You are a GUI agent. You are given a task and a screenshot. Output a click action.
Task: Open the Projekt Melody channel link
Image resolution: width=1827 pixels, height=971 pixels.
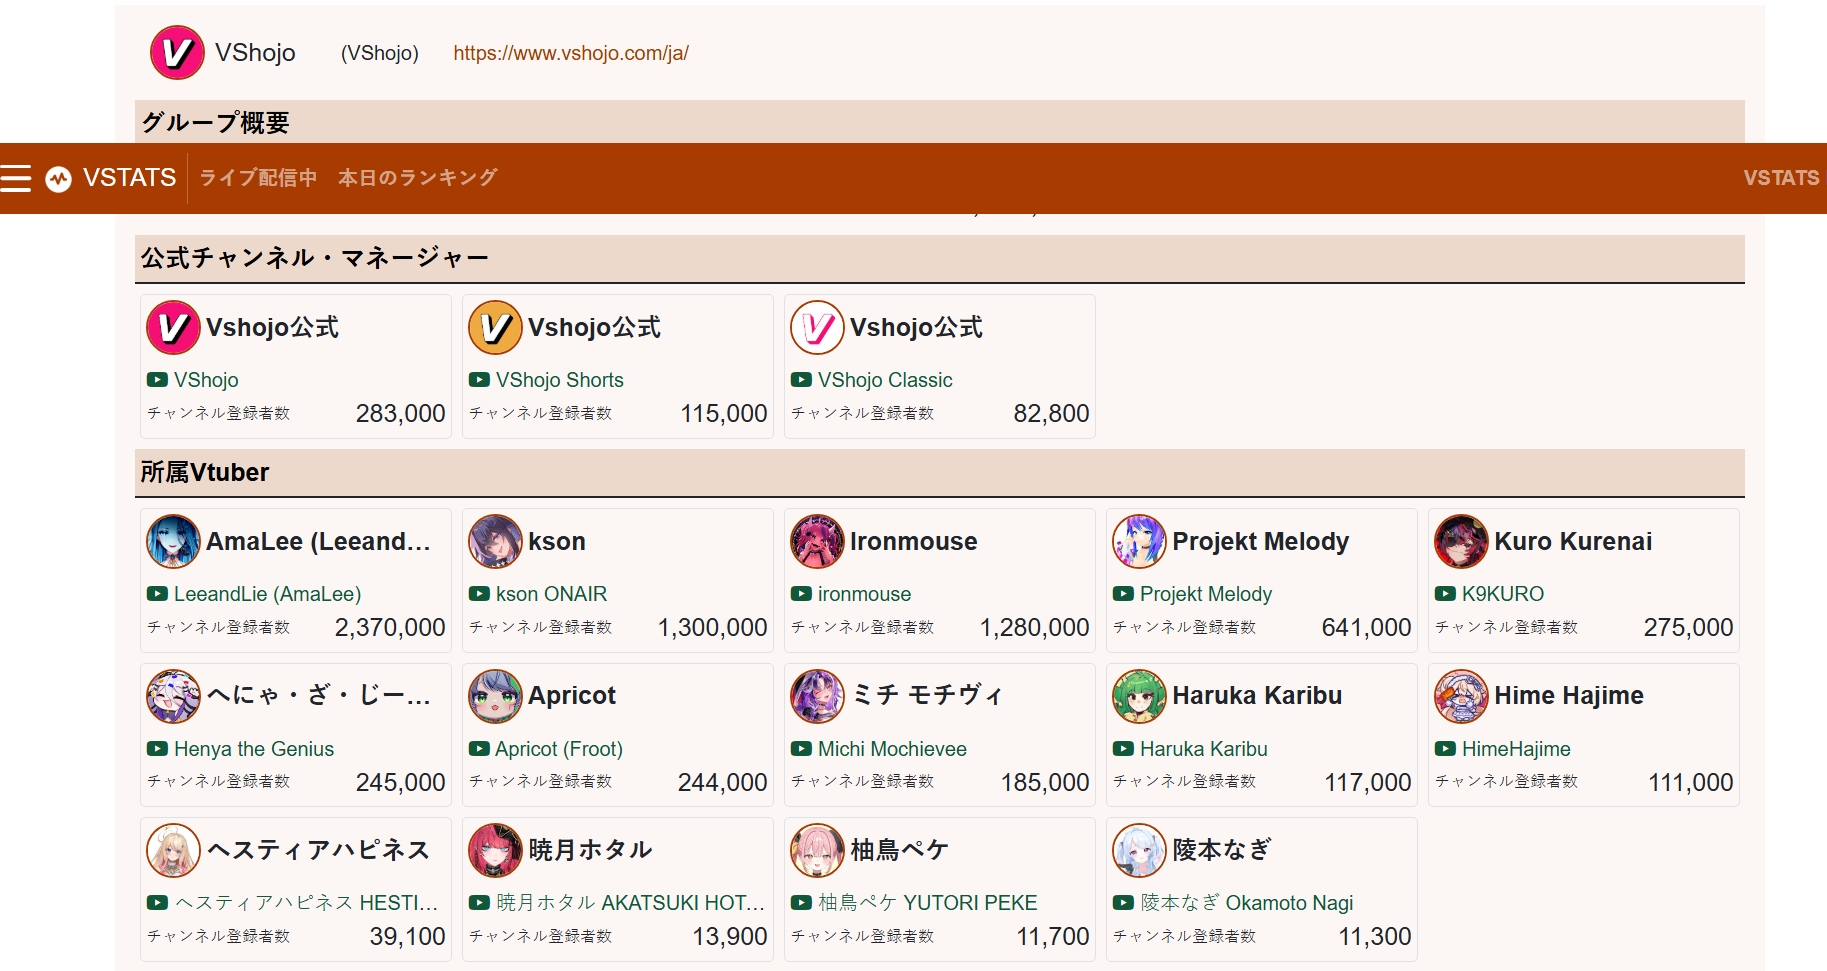coord(1206,594)
